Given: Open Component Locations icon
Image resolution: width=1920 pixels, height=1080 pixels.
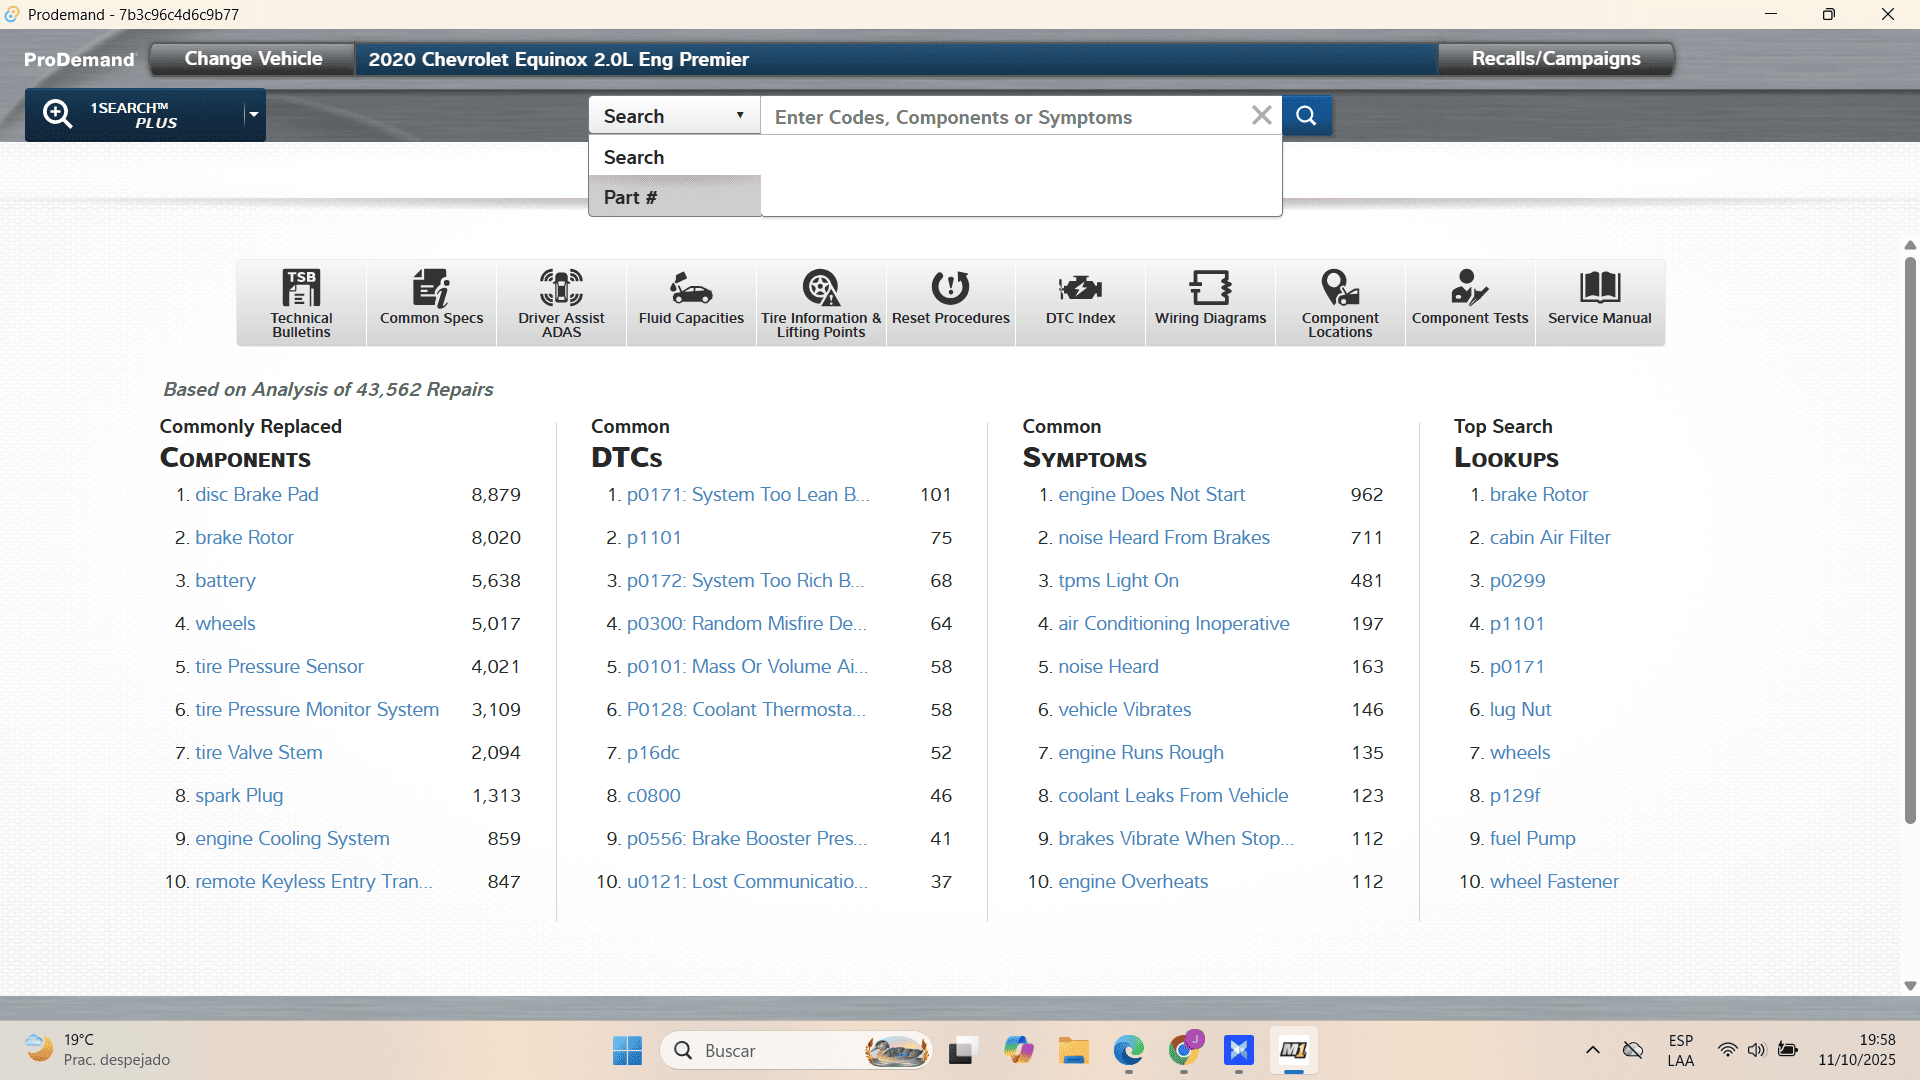Looking at the screenshot, I should pyautogui.click(x=1340, y=302).
